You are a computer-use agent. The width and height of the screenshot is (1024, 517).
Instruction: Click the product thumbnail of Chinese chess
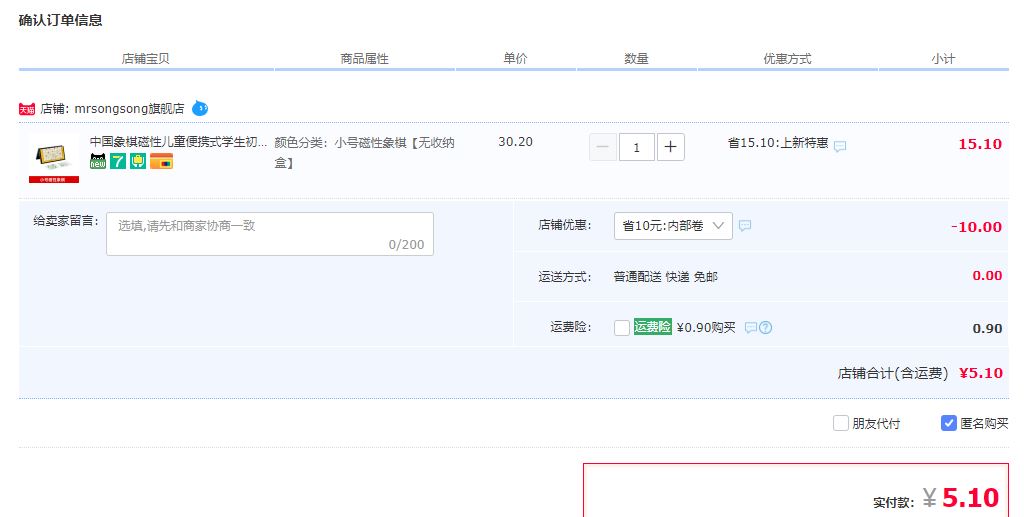tap(54, 159)
